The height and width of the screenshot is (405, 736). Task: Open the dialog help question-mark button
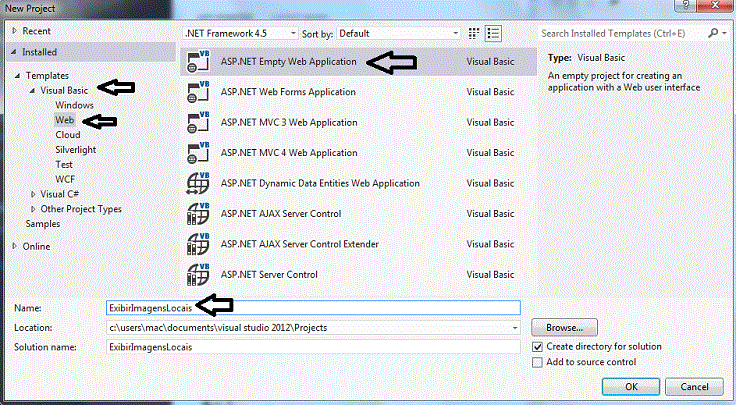point(685,5)
